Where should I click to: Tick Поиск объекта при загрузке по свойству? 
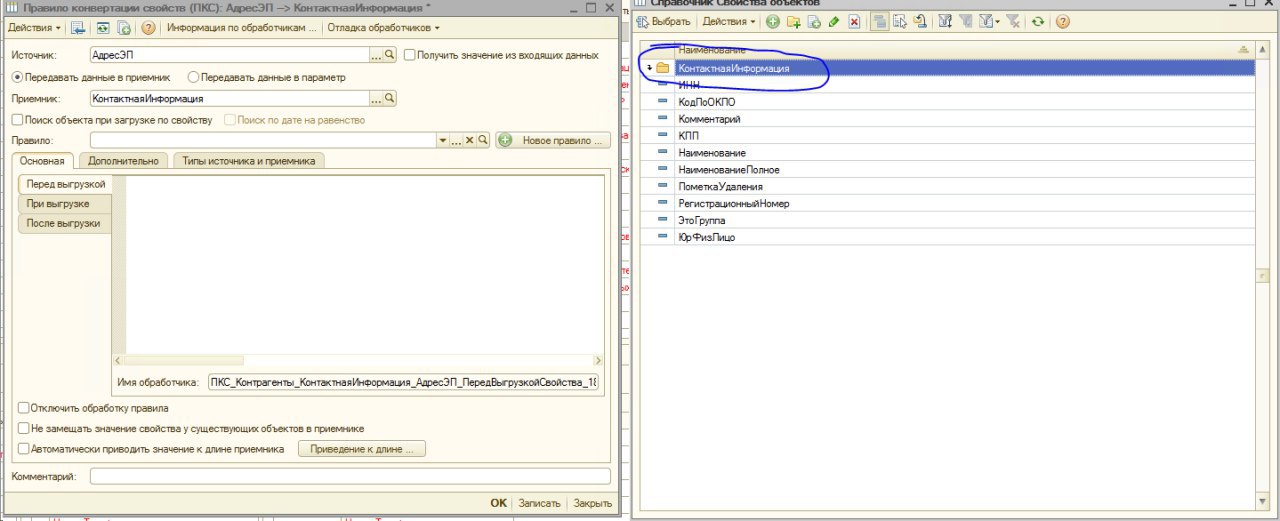tap(17, 120)
